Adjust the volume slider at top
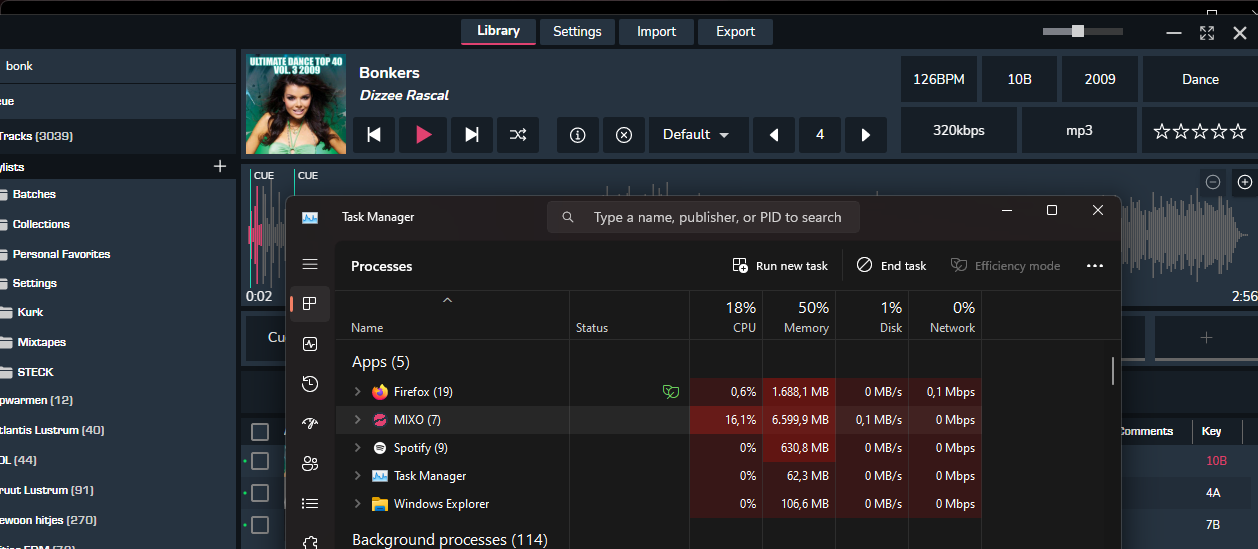This screenshot has width=1258, height=549. point(1077,31)
